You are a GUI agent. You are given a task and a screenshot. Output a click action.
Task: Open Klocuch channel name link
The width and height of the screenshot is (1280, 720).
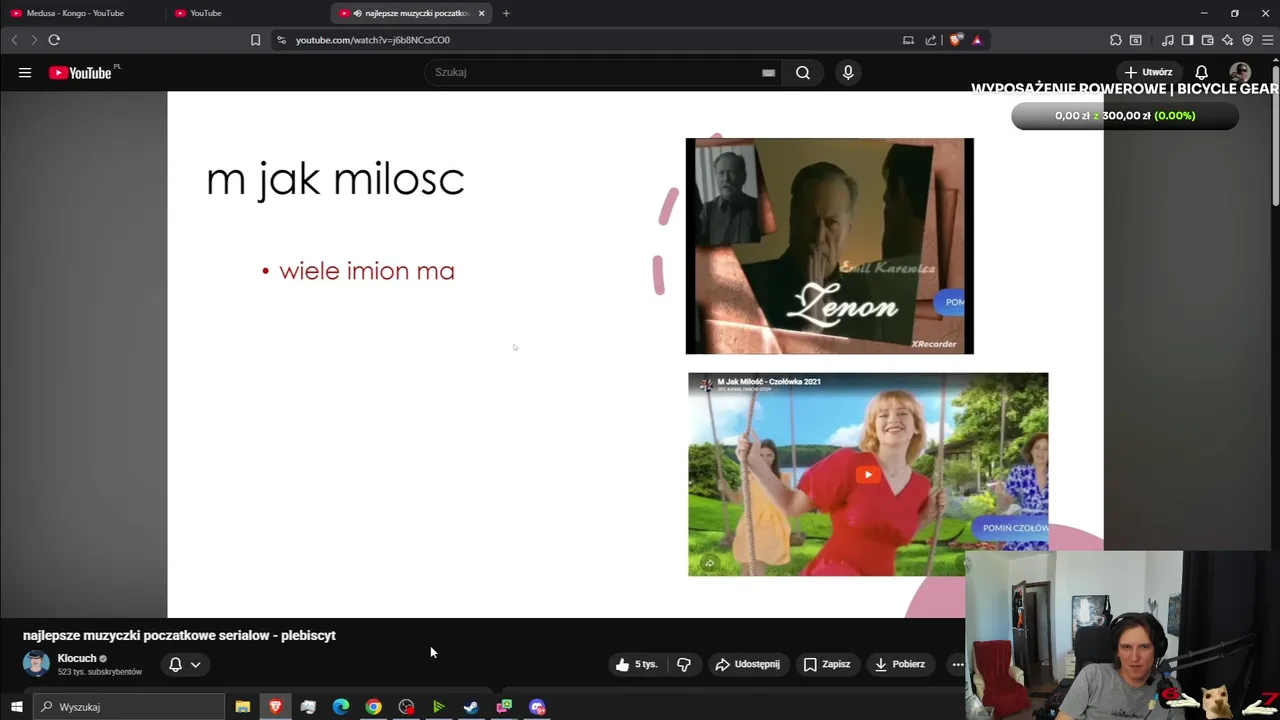[77, 658]
